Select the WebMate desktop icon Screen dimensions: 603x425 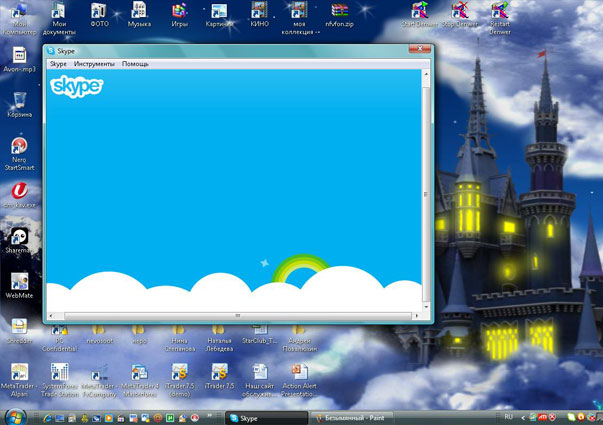point(19,280)
